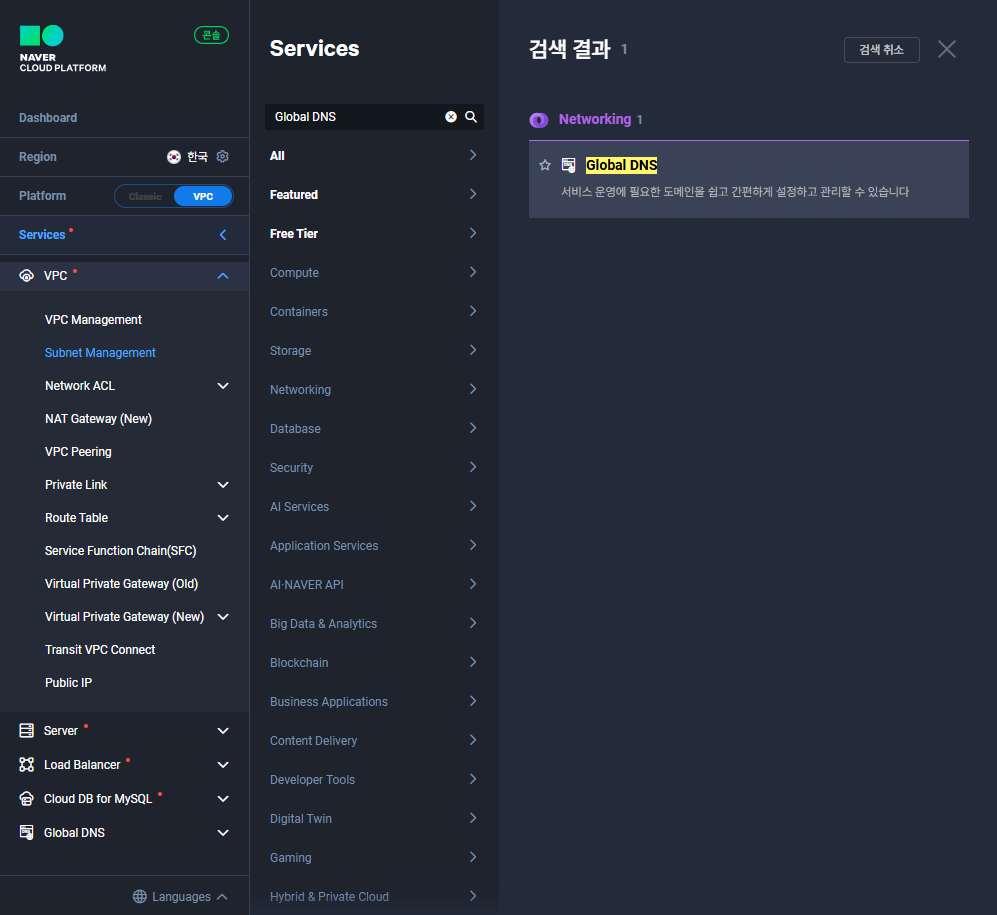Viewport: 997px width, 915px height.
Task: Collapse the VPC menu section
Action: pyautogui.click(x=223, y=276)
